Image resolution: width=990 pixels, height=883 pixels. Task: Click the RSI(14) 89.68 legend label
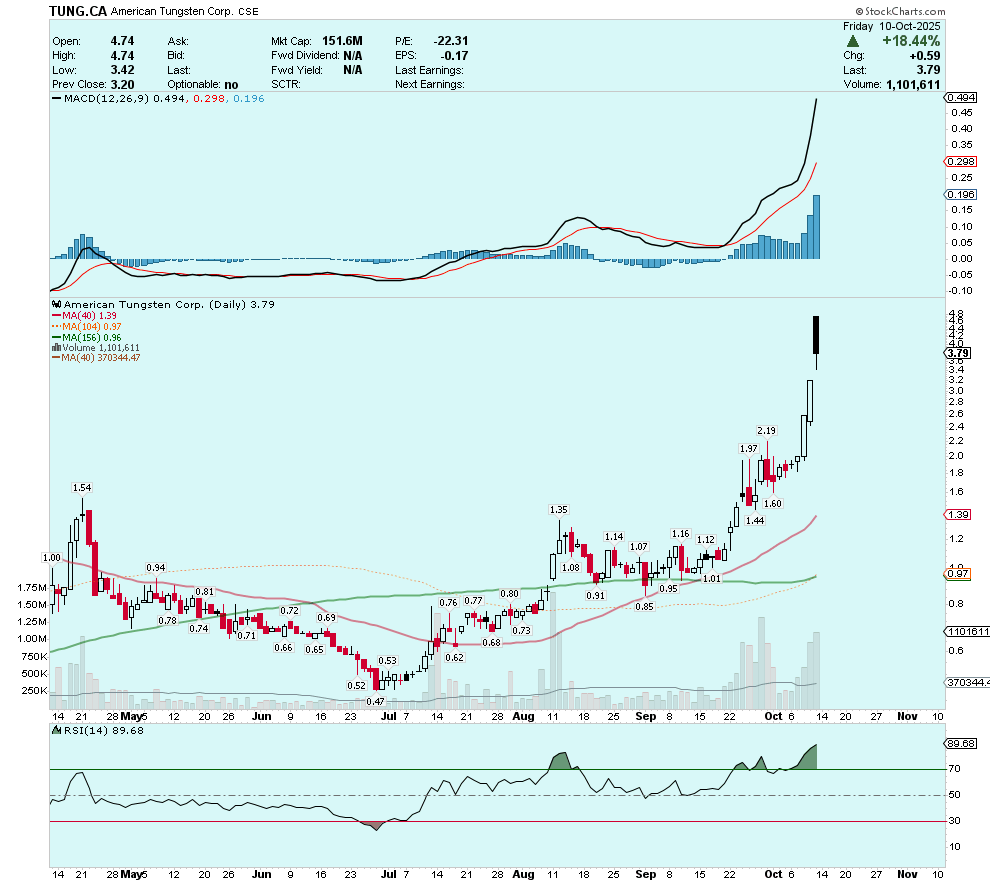pyautogui.click(x=104, y=730)
